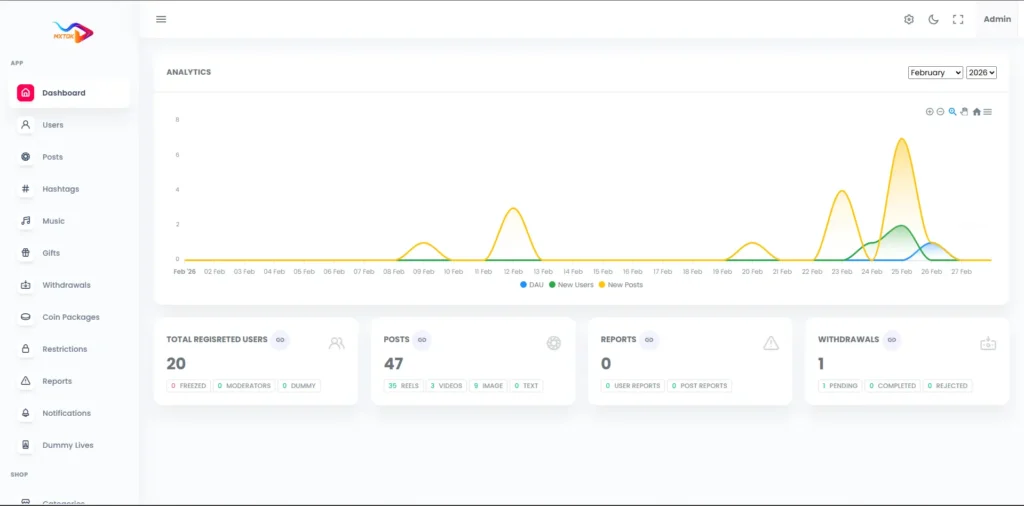Click the 0 Text badge
Screen dimensions: 1024x506
coord(526,386)
